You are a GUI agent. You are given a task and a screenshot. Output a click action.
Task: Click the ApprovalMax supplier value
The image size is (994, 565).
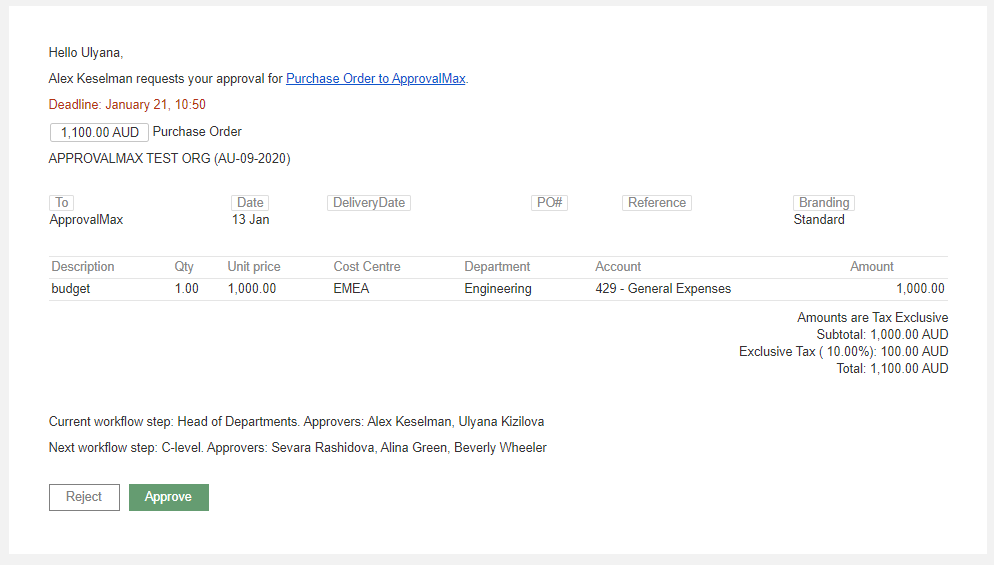[86, 220]
